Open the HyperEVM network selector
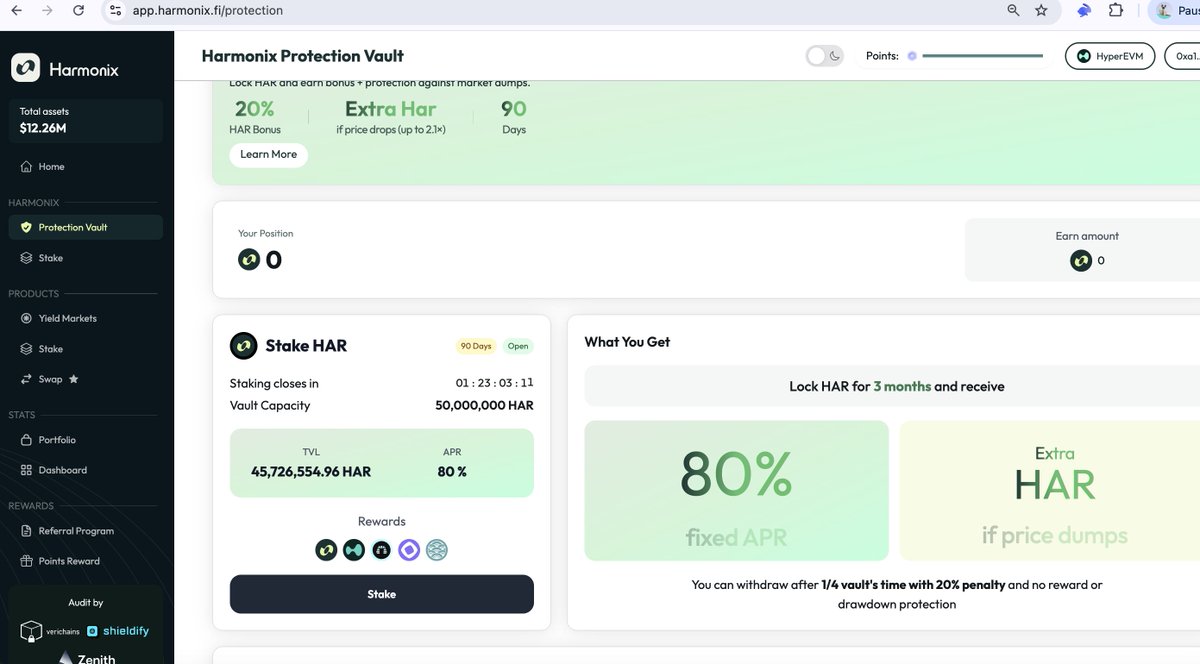Viewport: 1200px width, 664px height. click(1110, 56)
